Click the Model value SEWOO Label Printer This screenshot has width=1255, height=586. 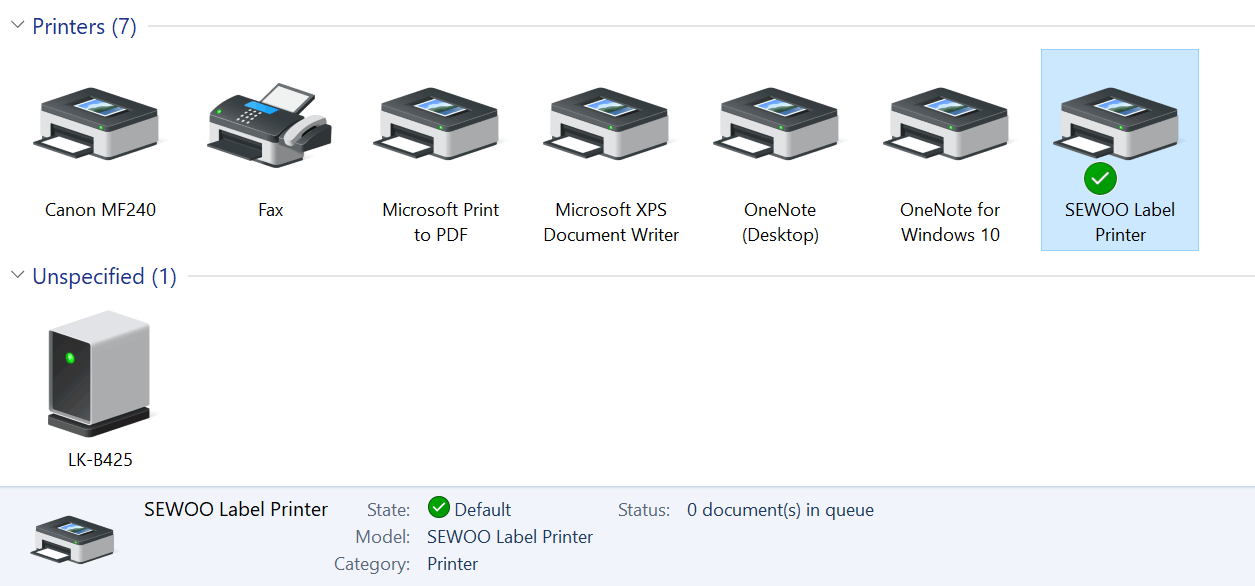click(x=510, y=537)
